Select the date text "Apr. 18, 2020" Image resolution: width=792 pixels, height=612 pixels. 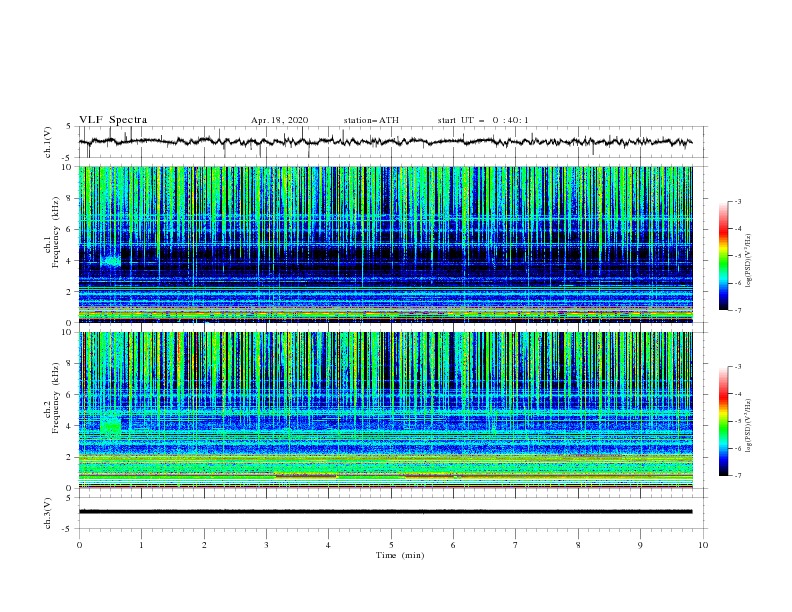(279, 120)
